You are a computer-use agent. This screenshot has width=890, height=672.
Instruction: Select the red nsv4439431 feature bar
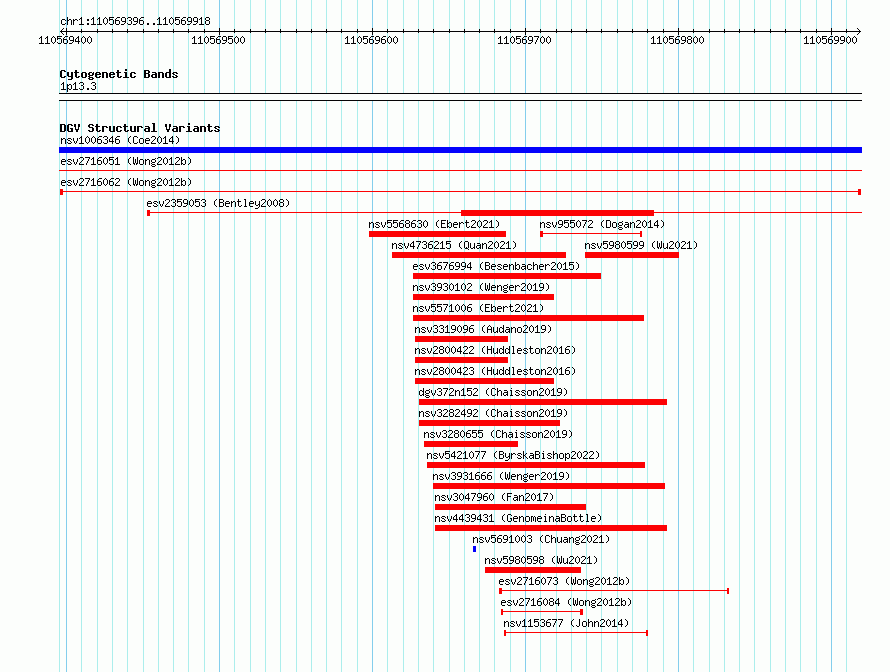point(551,528)
